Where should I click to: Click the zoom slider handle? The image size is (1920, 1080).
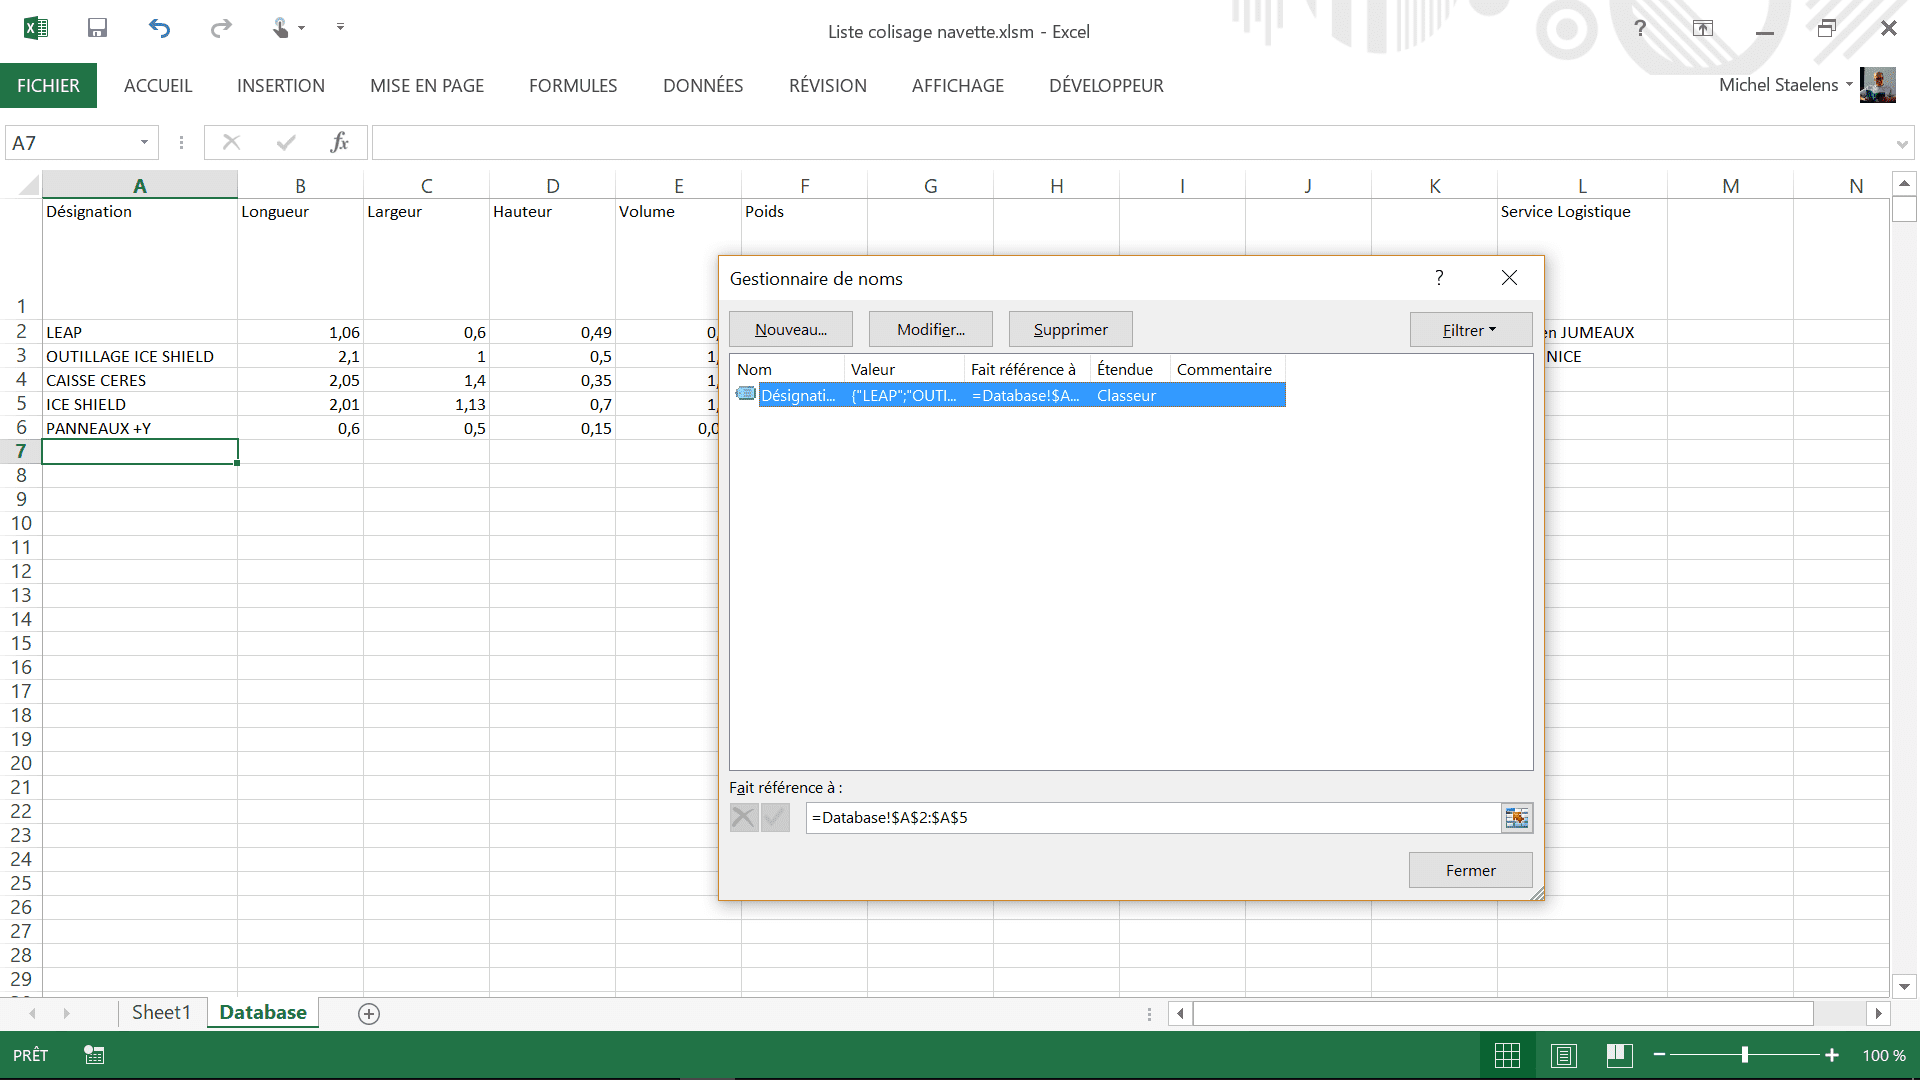1744,1055
